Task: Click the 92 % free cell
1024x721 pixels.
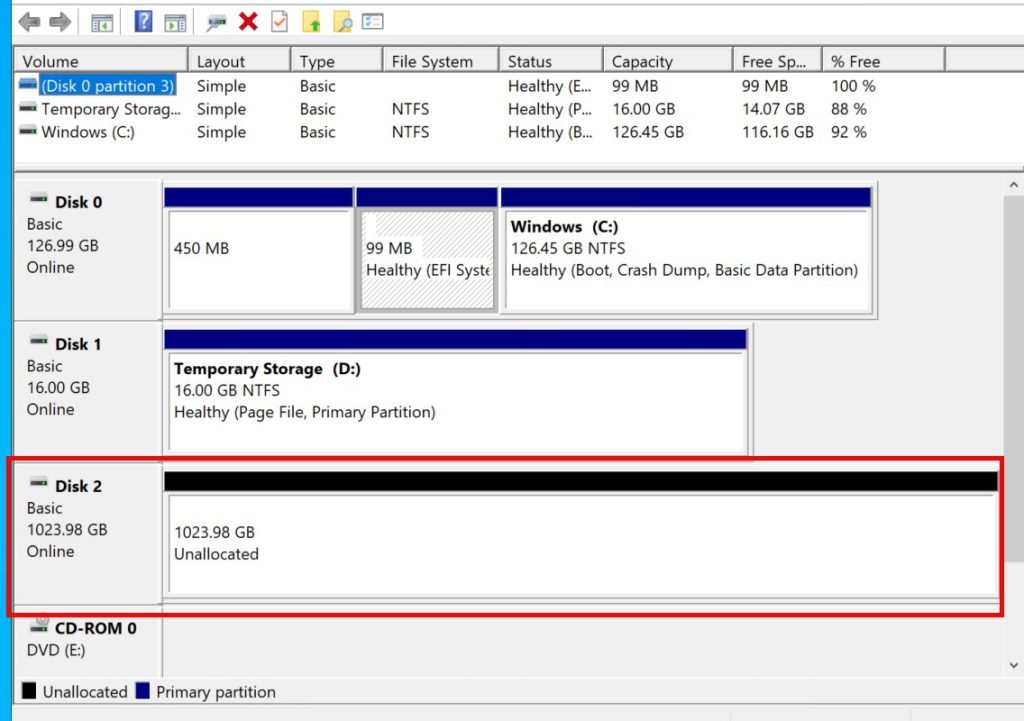Action: [848, 132]
